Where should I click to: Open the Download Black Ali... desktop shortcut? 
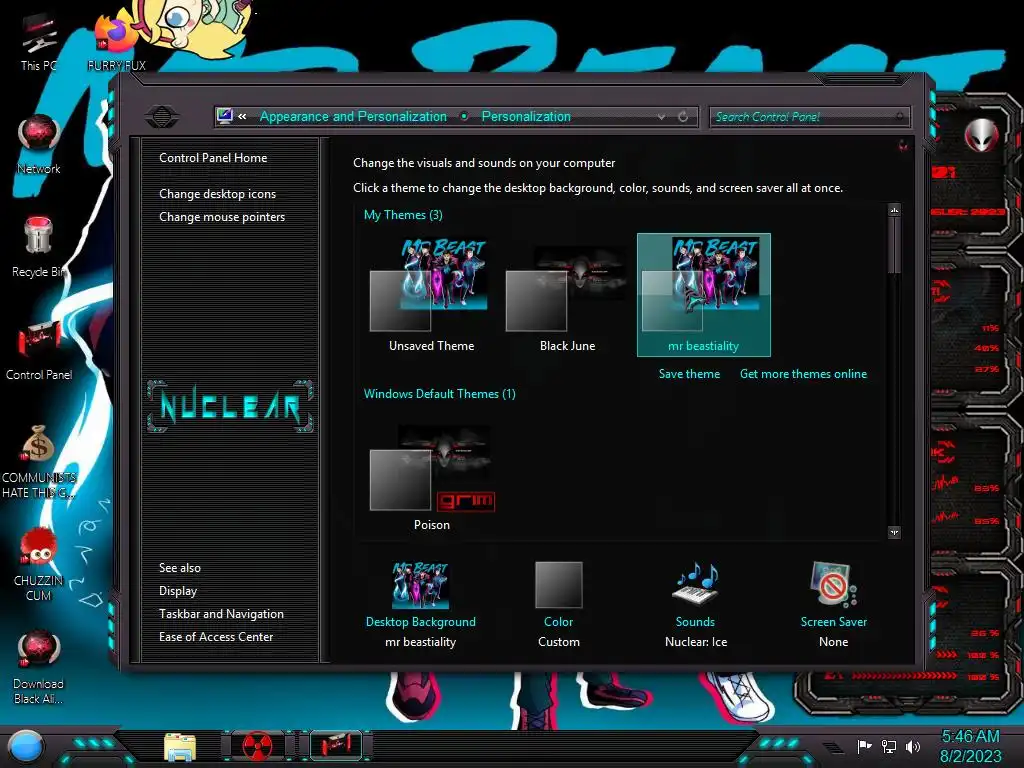[39, 667]
